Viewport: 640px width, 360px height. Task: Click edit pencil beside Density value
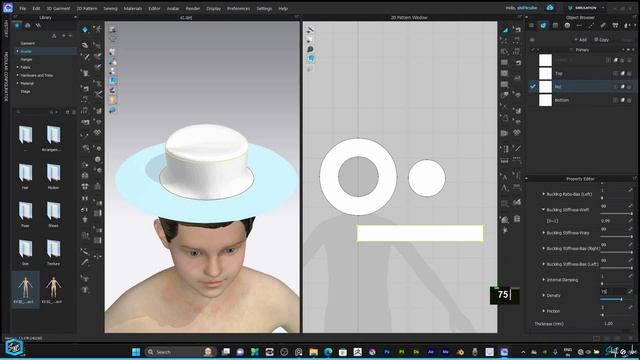[631, 291]
